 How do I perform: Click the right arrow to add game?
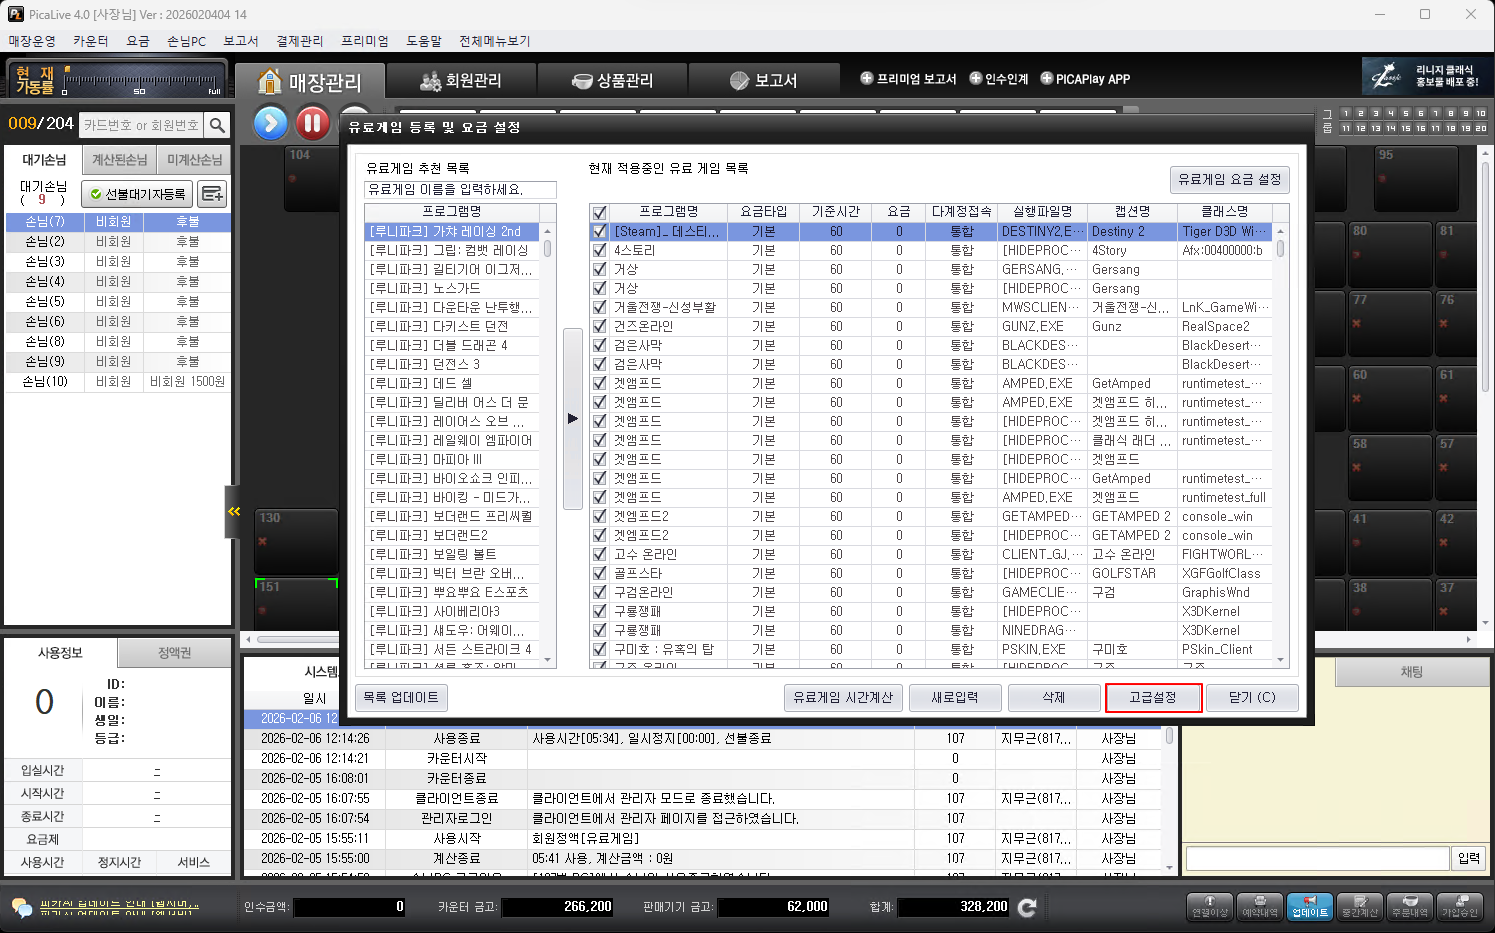pos(573,419)
